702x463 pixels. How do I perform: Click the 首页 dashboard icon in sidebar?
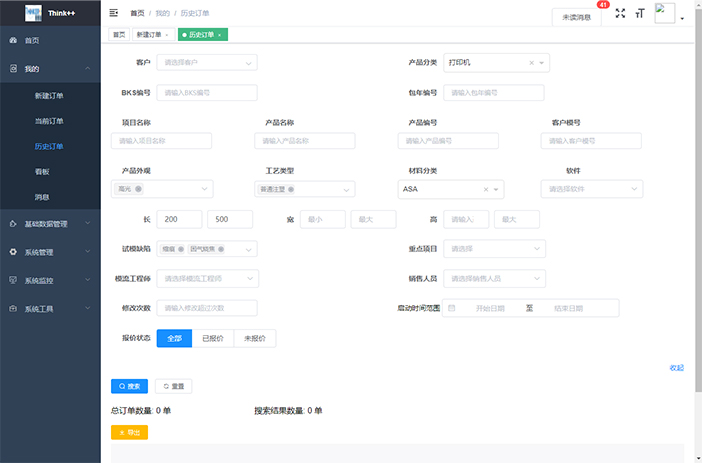click(x=13, y=40)
